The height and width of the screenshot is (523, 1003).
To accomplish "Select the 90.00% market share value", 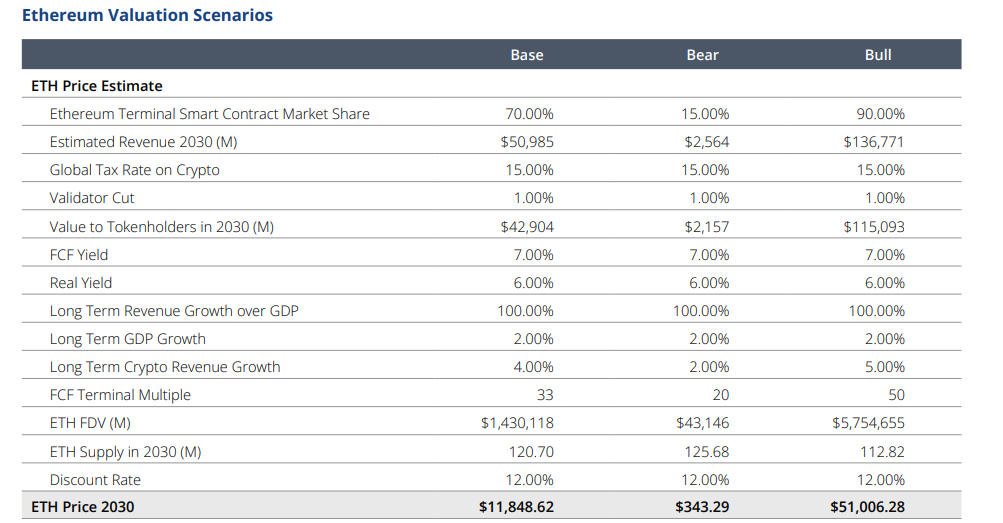I will pyautogui.click(x=881, y=114).
